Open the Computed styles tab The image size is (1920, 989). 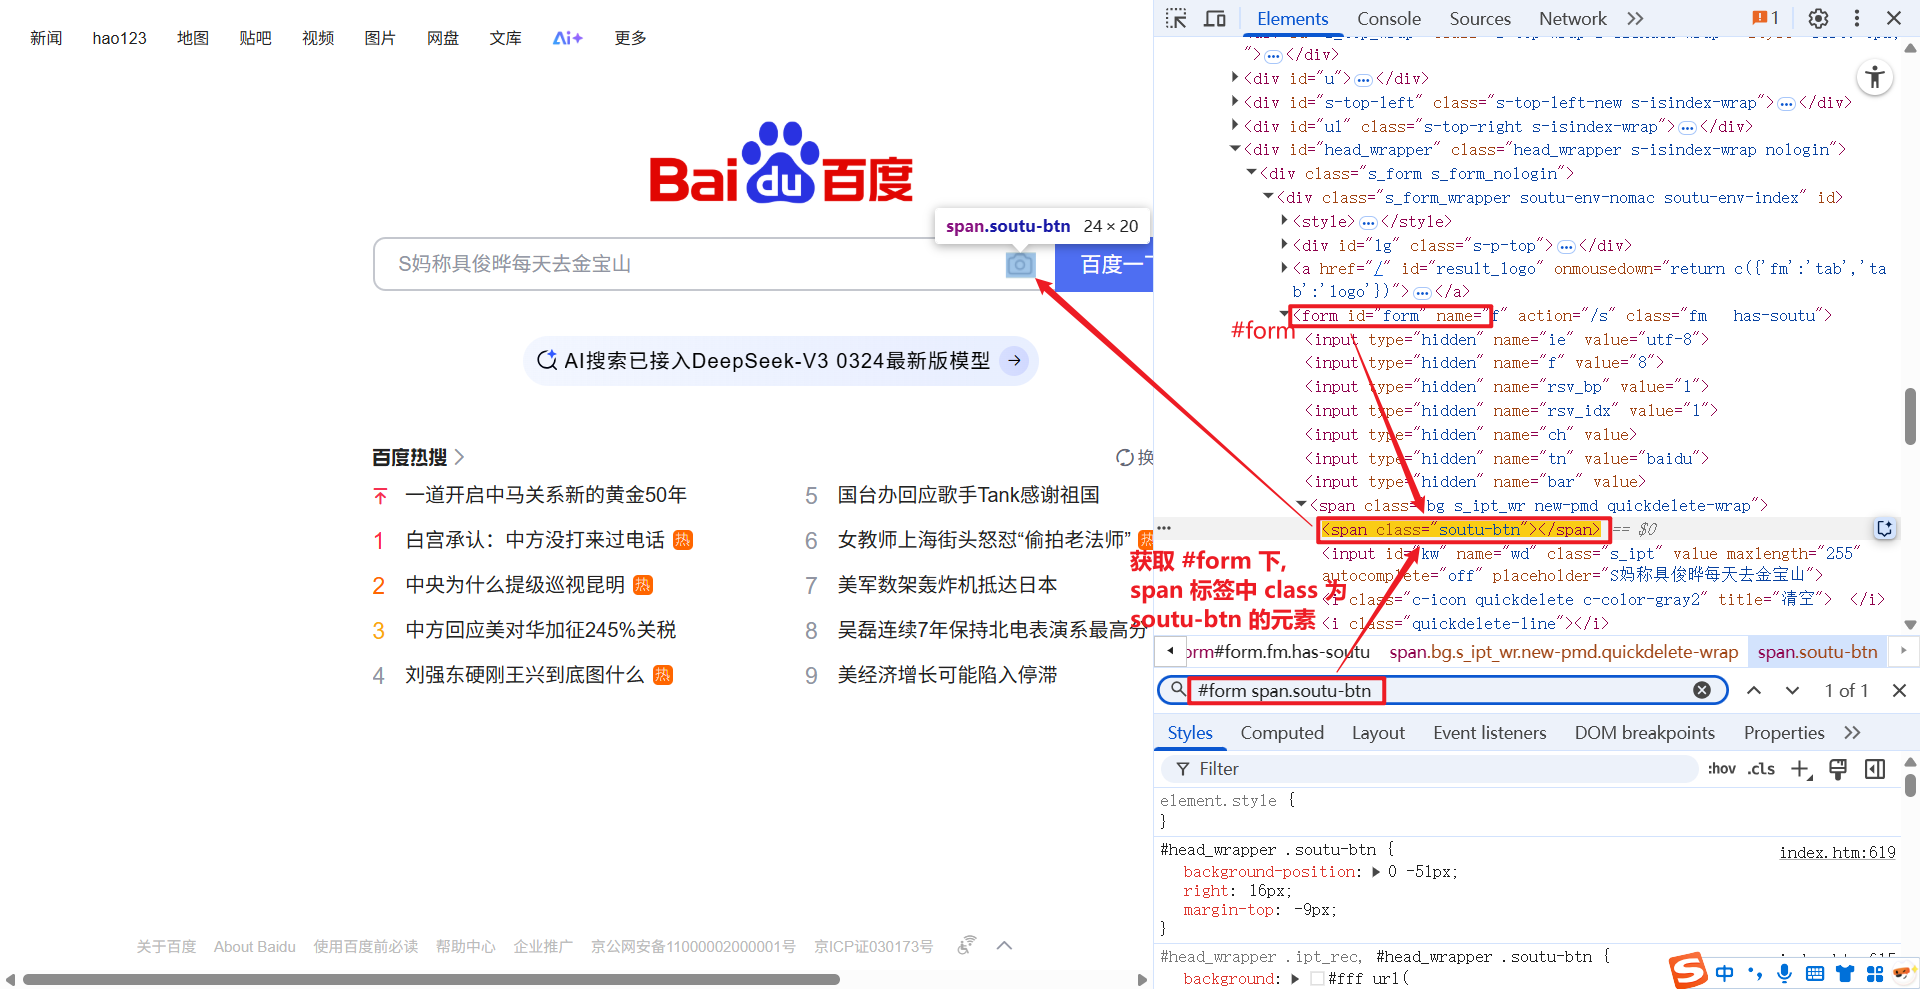1282,733
